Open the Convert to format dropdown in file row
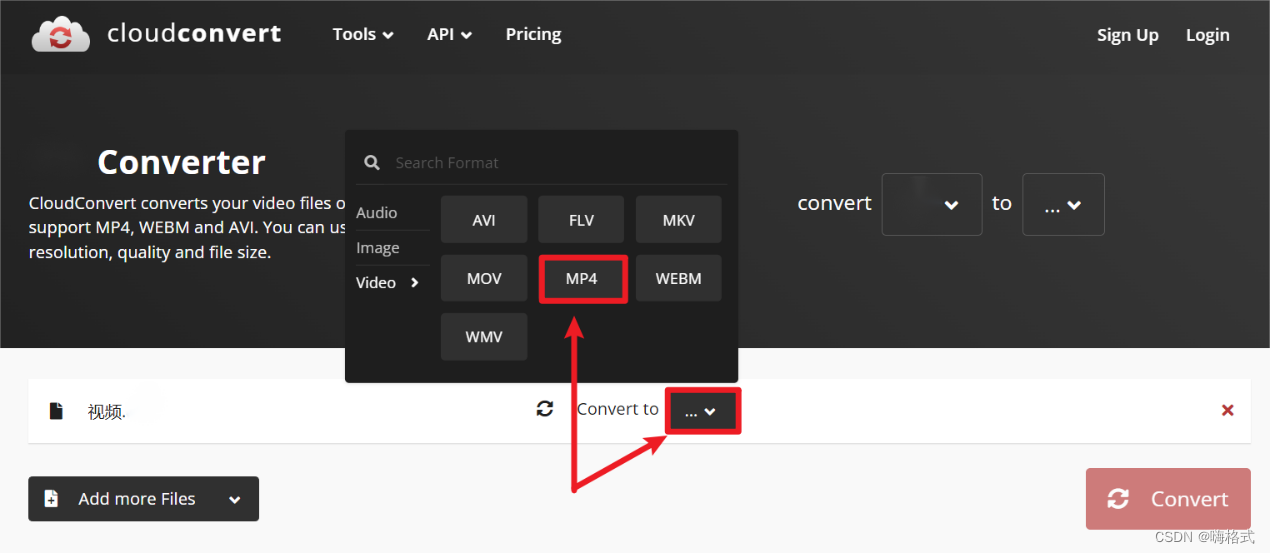The width and height of the screenshot is (1270, 553). pos(703,411)
